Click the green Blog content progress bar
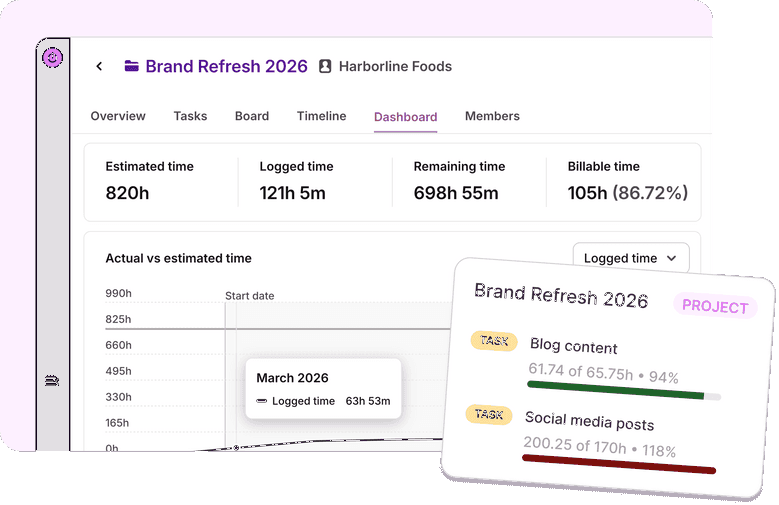This screenshot has height=505, width=779. pos(623,390)
